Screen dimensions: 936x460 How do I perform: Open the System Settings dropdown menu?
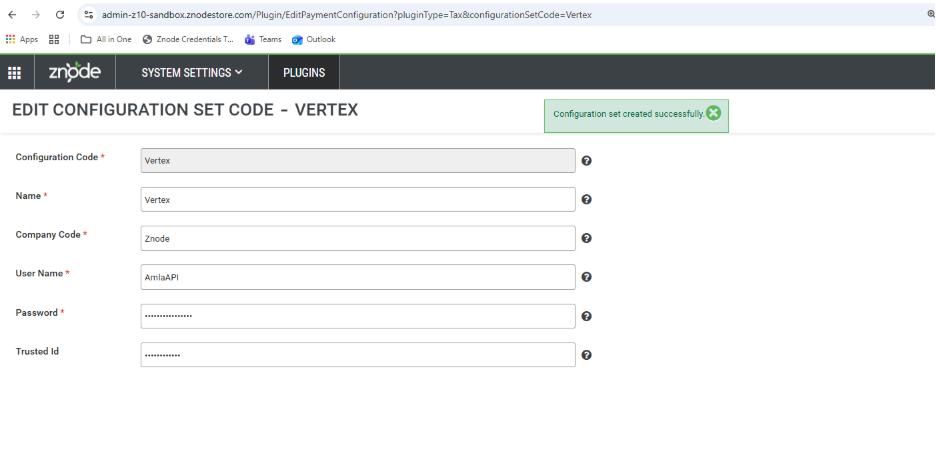(192, 73)
